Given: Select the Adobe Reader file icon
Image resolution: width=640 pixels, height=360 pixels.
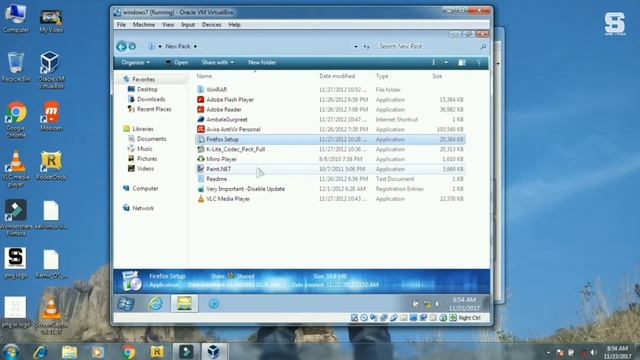Looking at the screenshot, I should [x=200, y=109].
